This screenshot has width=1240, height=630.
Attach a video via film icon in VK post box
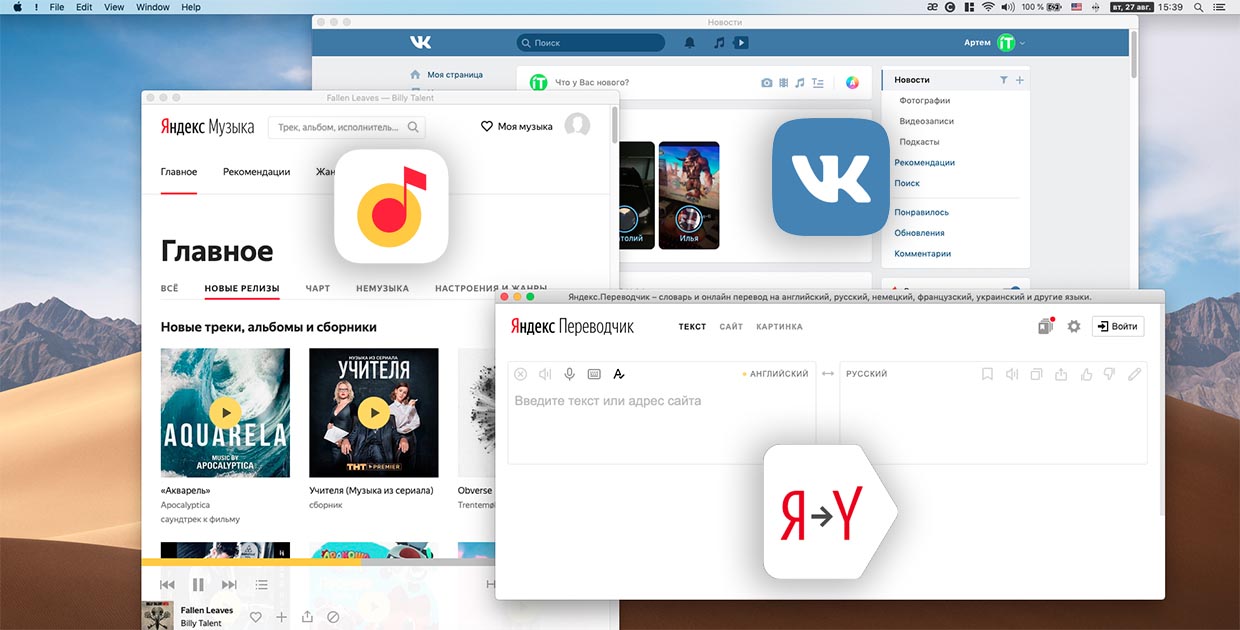784,83
